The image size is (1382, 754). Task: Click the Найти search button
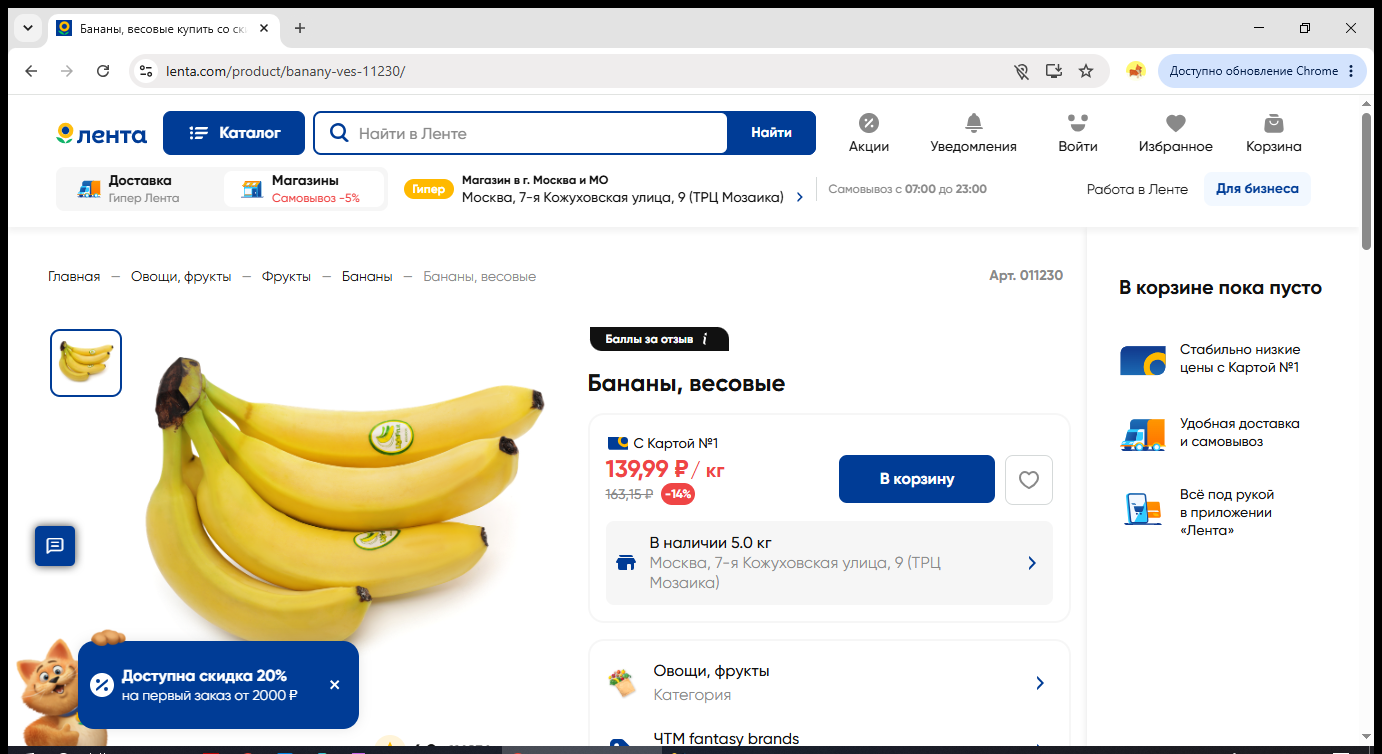click(771, 133)
